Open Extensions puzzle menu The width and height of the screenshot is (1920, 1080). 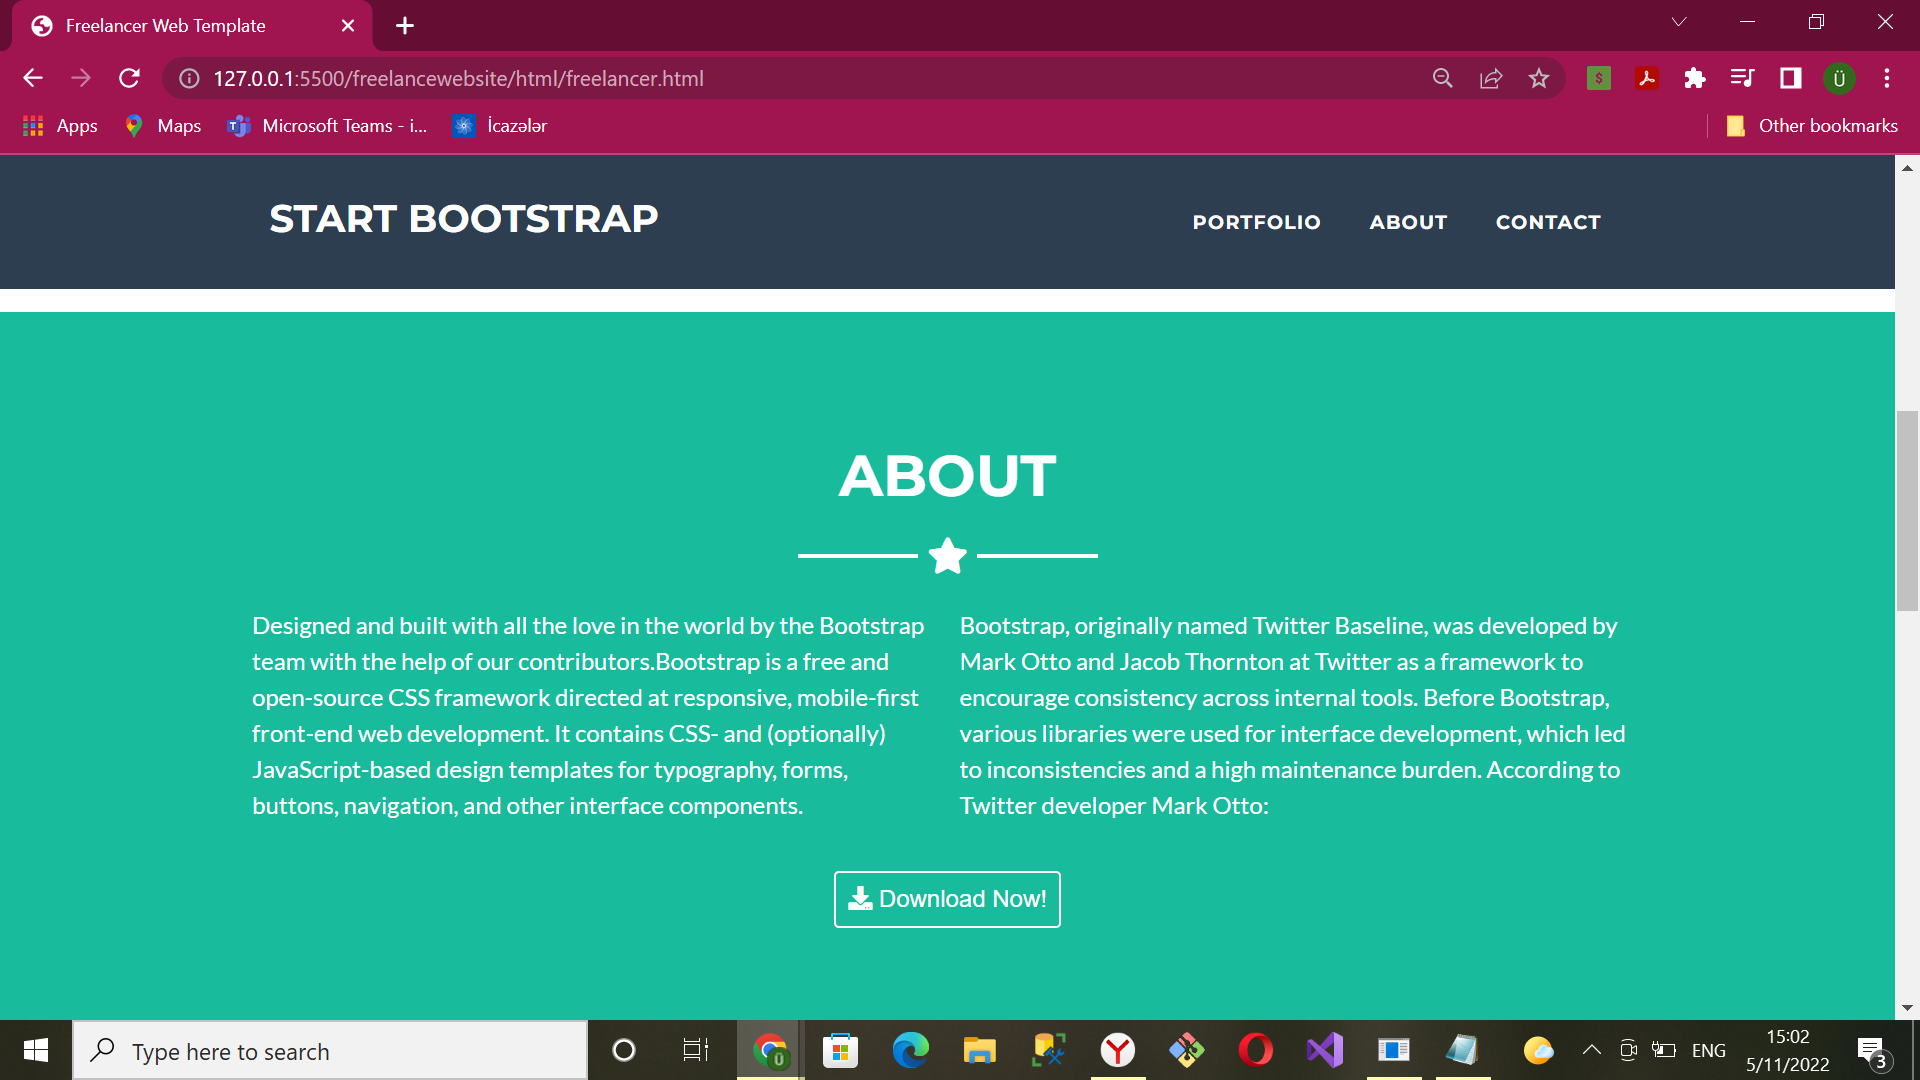1695,78
